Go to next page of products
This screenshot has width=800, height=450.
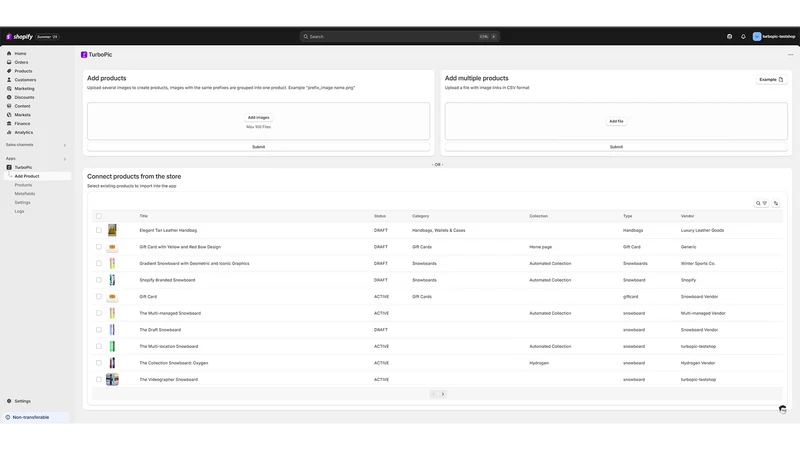pyautogui.click(x=443, y=394)
